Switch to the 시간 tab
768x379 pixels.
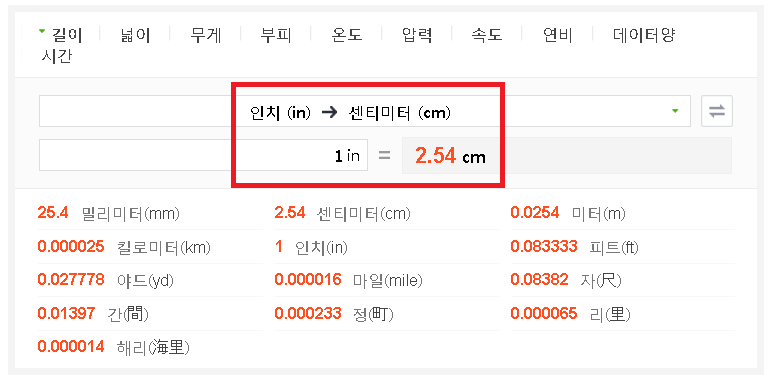click(56, 57)
